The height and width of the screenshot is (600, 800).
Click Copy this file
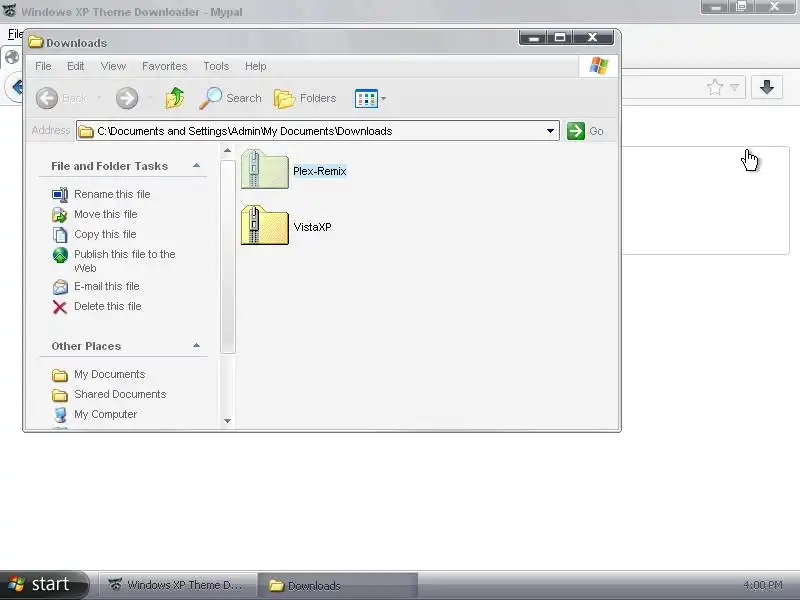(x=105, y=234)
